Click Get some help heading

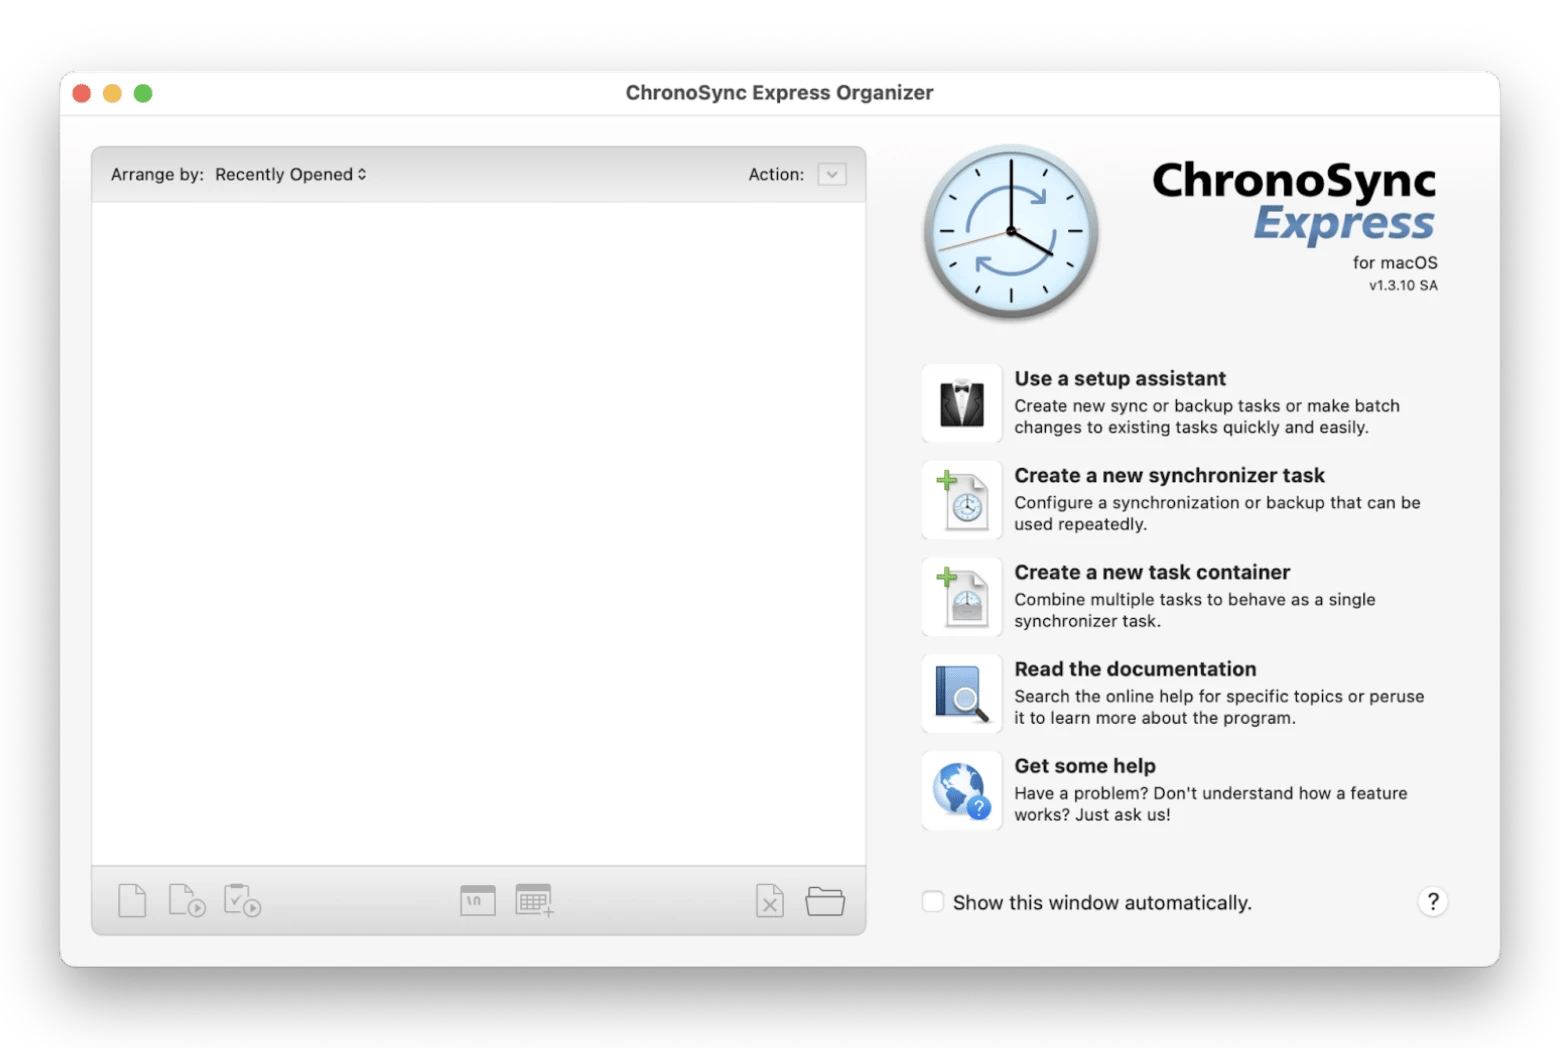[x=1085, y=766]
